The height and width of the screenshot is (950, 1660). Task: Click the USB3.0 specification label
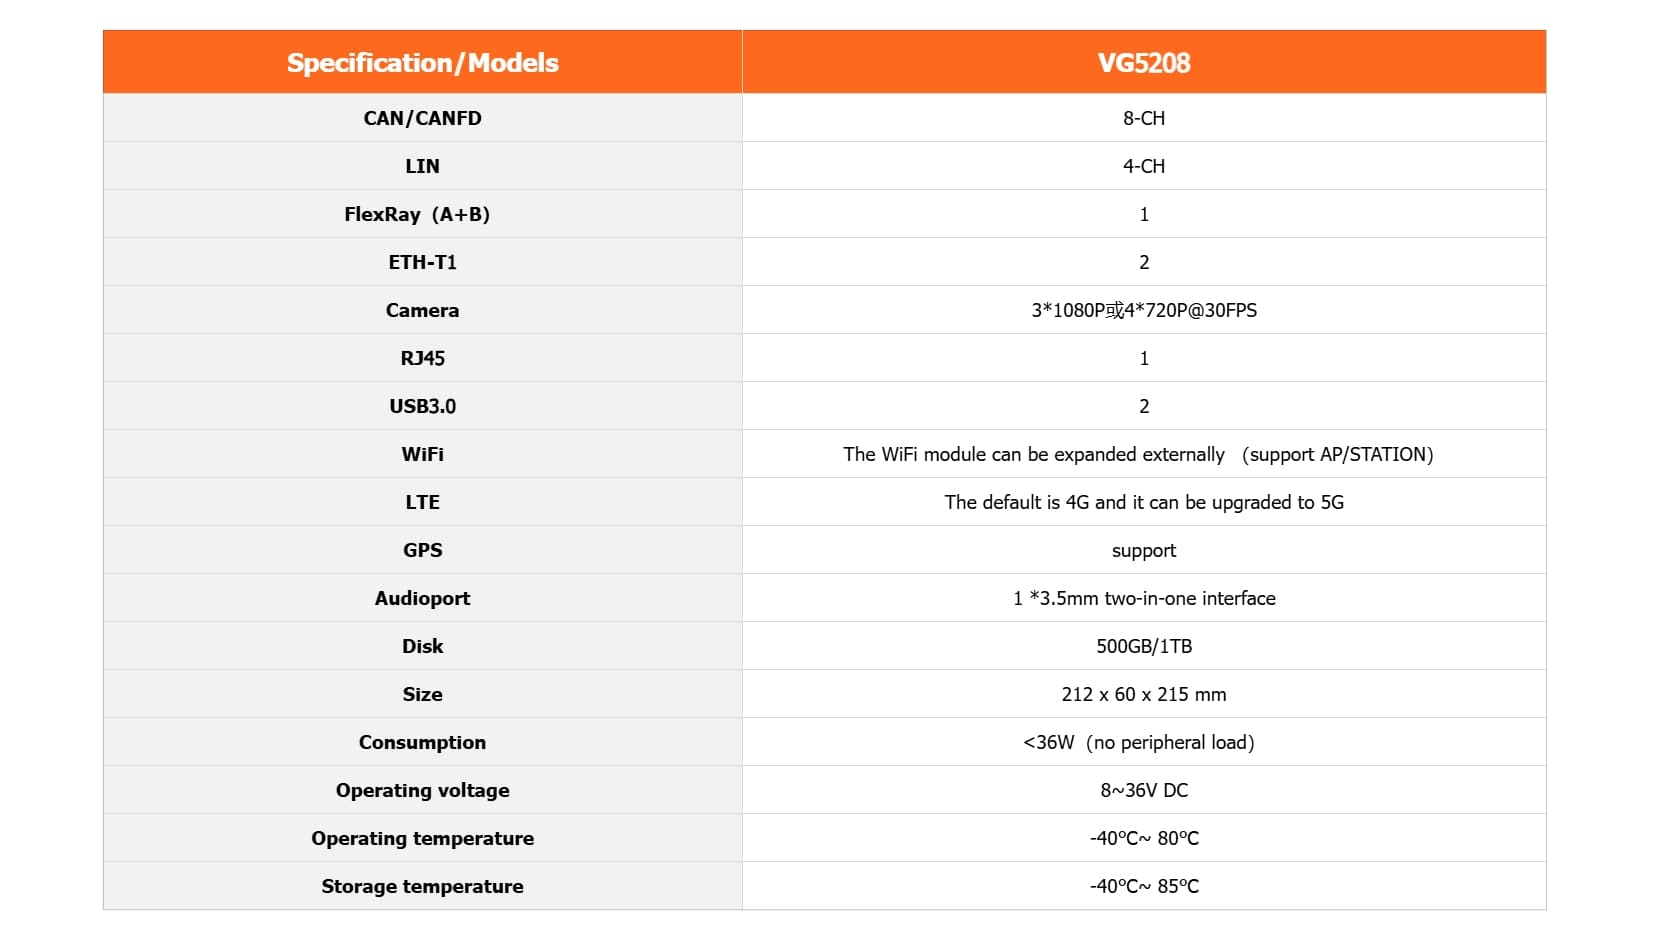pos(422,406)
